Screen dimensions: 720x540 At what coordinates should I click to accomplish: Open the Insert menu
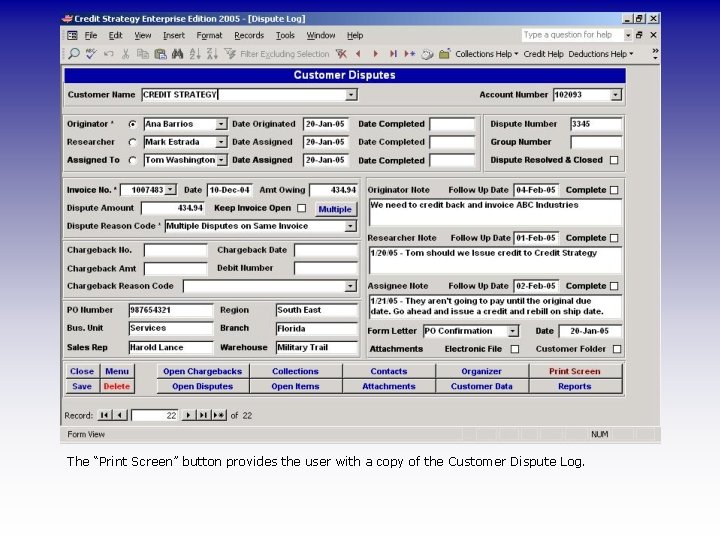click(x=174, y=35)
